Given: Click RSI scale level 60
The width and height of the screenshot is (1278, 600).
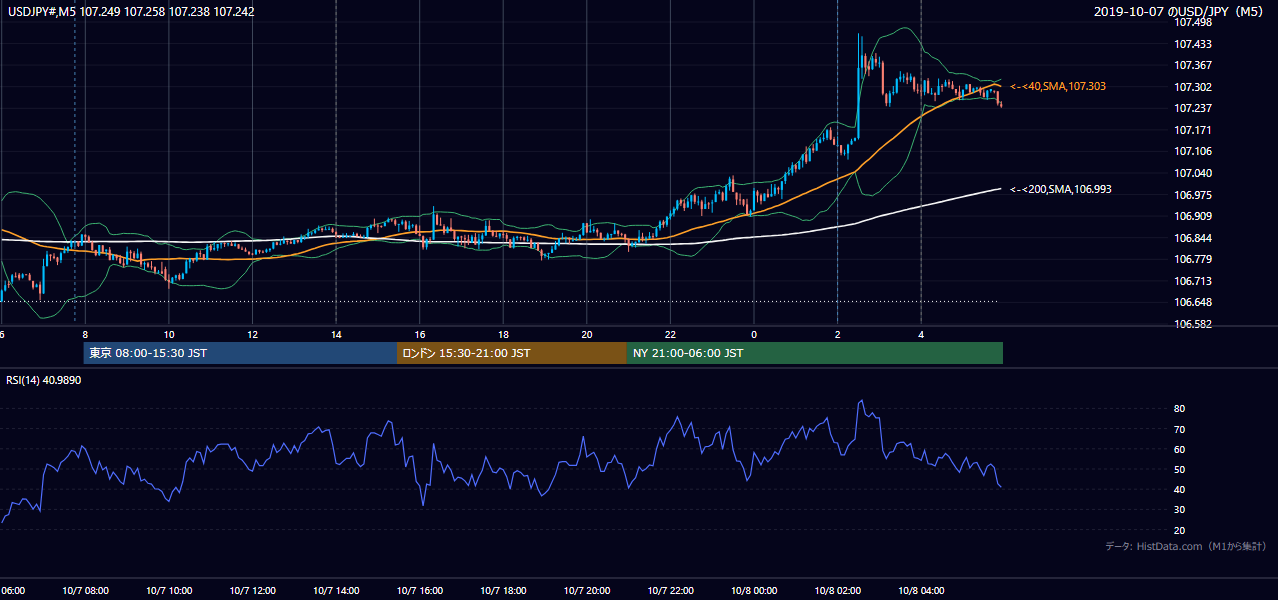Looking at the screenshot, I should click(x=1180, y=449).
